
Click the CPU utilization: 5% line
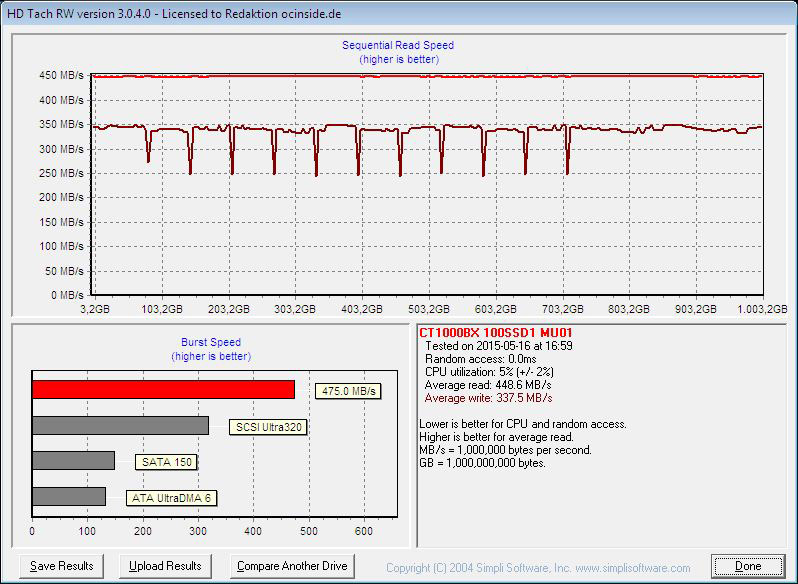(x=489, y=372)
